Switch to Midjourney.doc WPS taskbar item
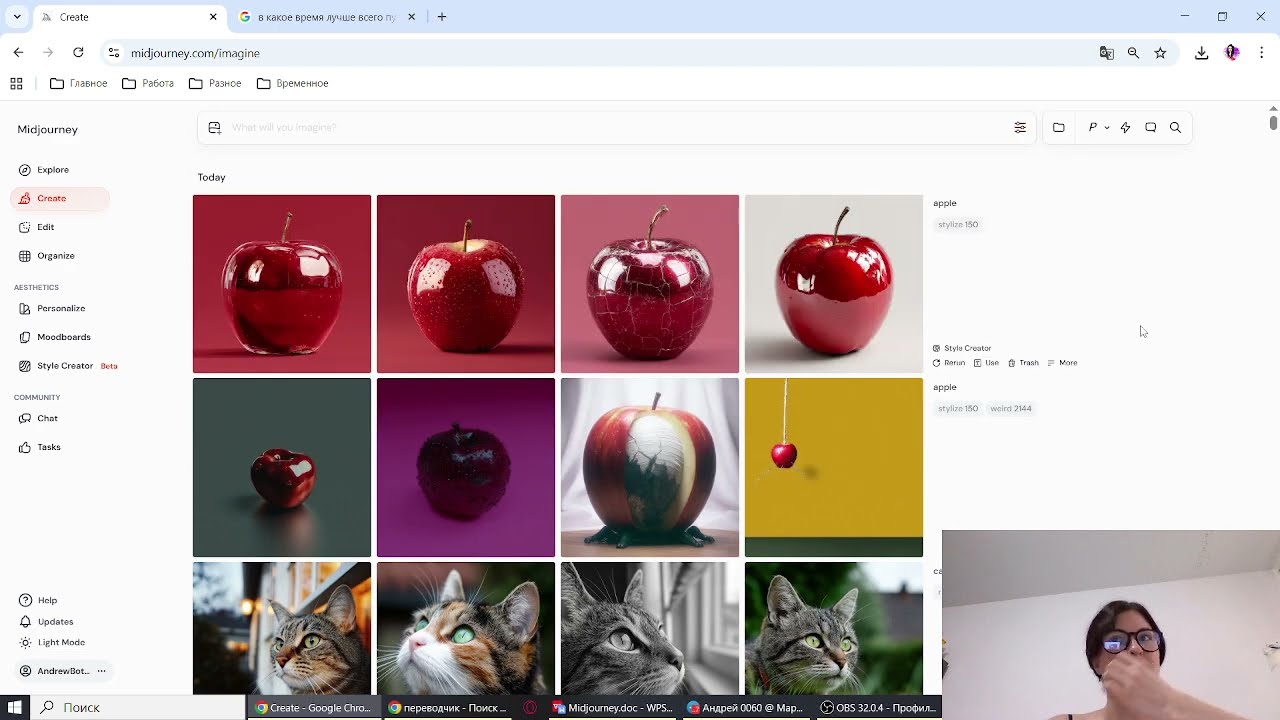The image size is (1280, 720). click(x=613, y=707)
